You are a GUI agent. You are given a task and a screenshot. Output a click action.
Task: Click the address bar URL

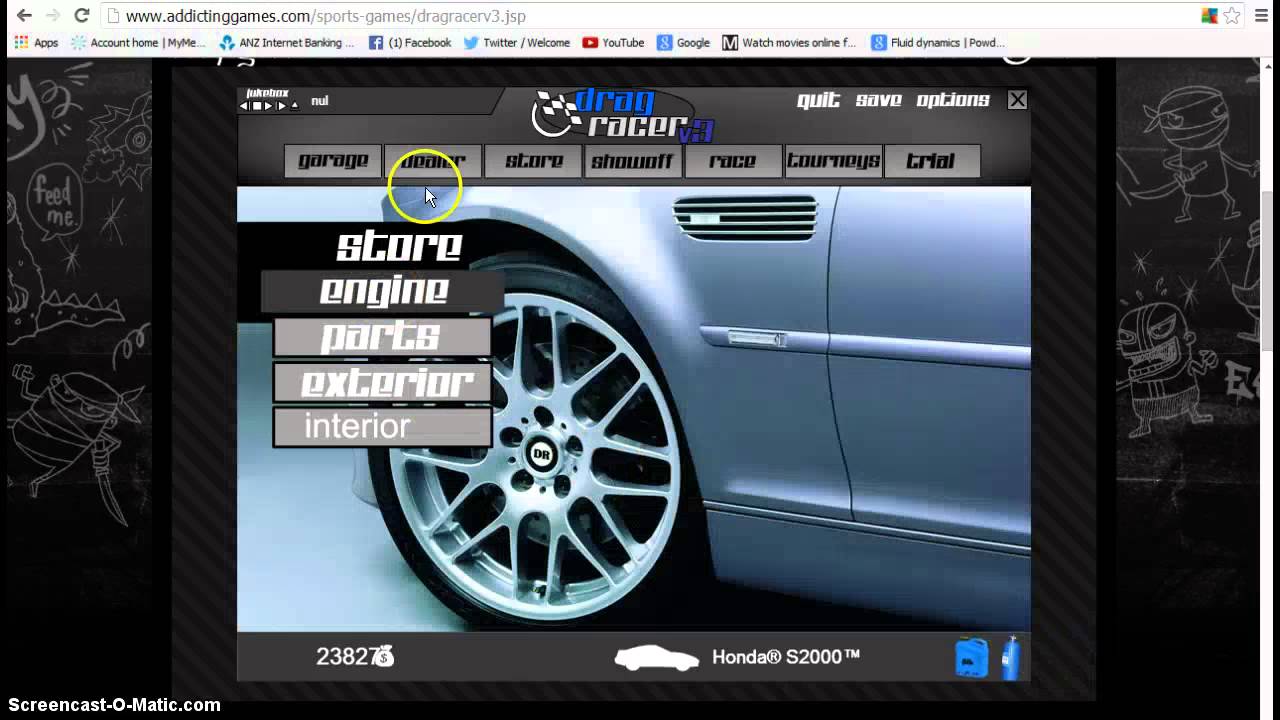point(326,16)
